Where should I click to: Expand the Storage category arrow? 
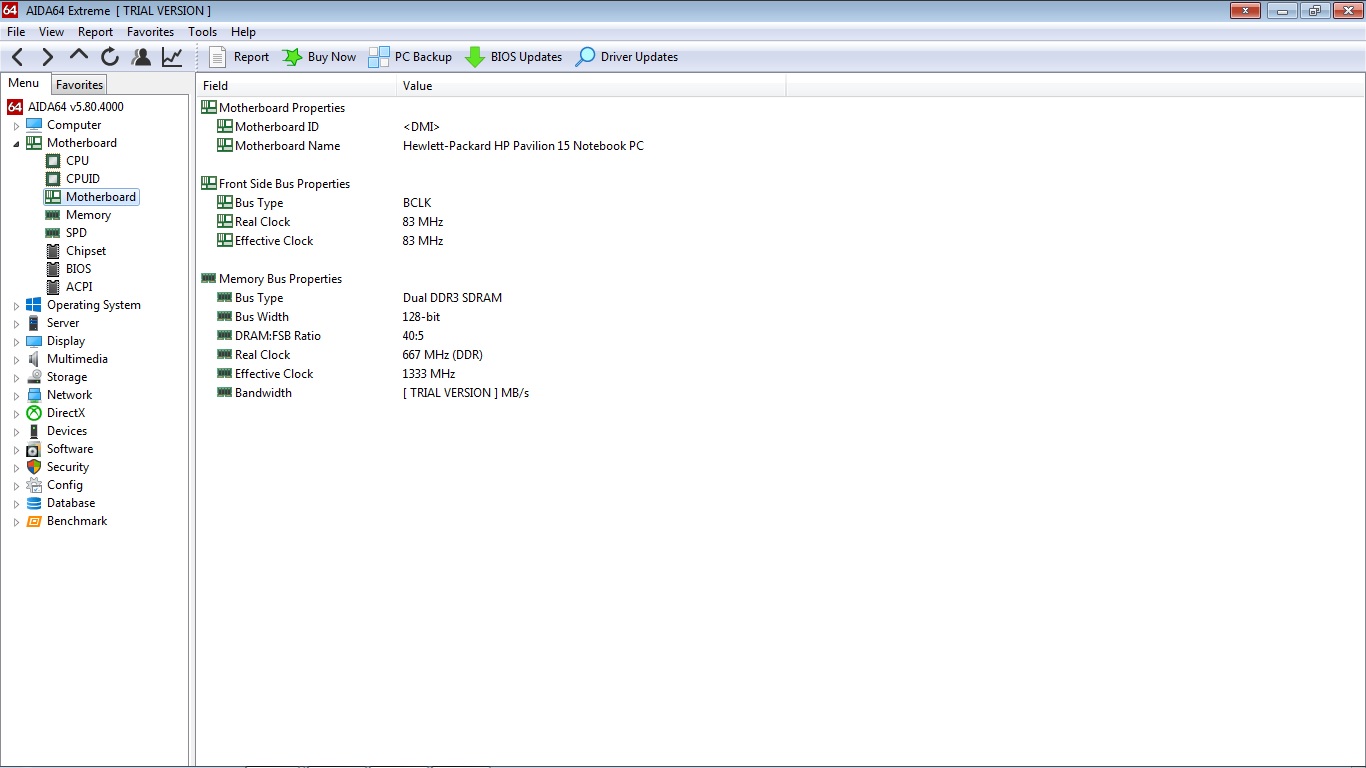pos(16,378)
